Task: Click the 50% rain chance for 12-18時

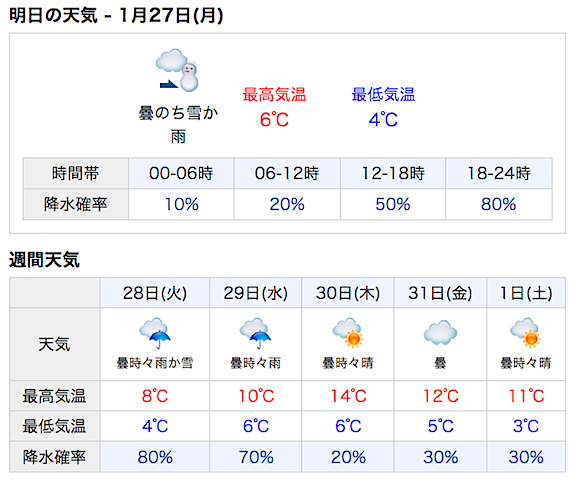Action: (x=393, y=204)
